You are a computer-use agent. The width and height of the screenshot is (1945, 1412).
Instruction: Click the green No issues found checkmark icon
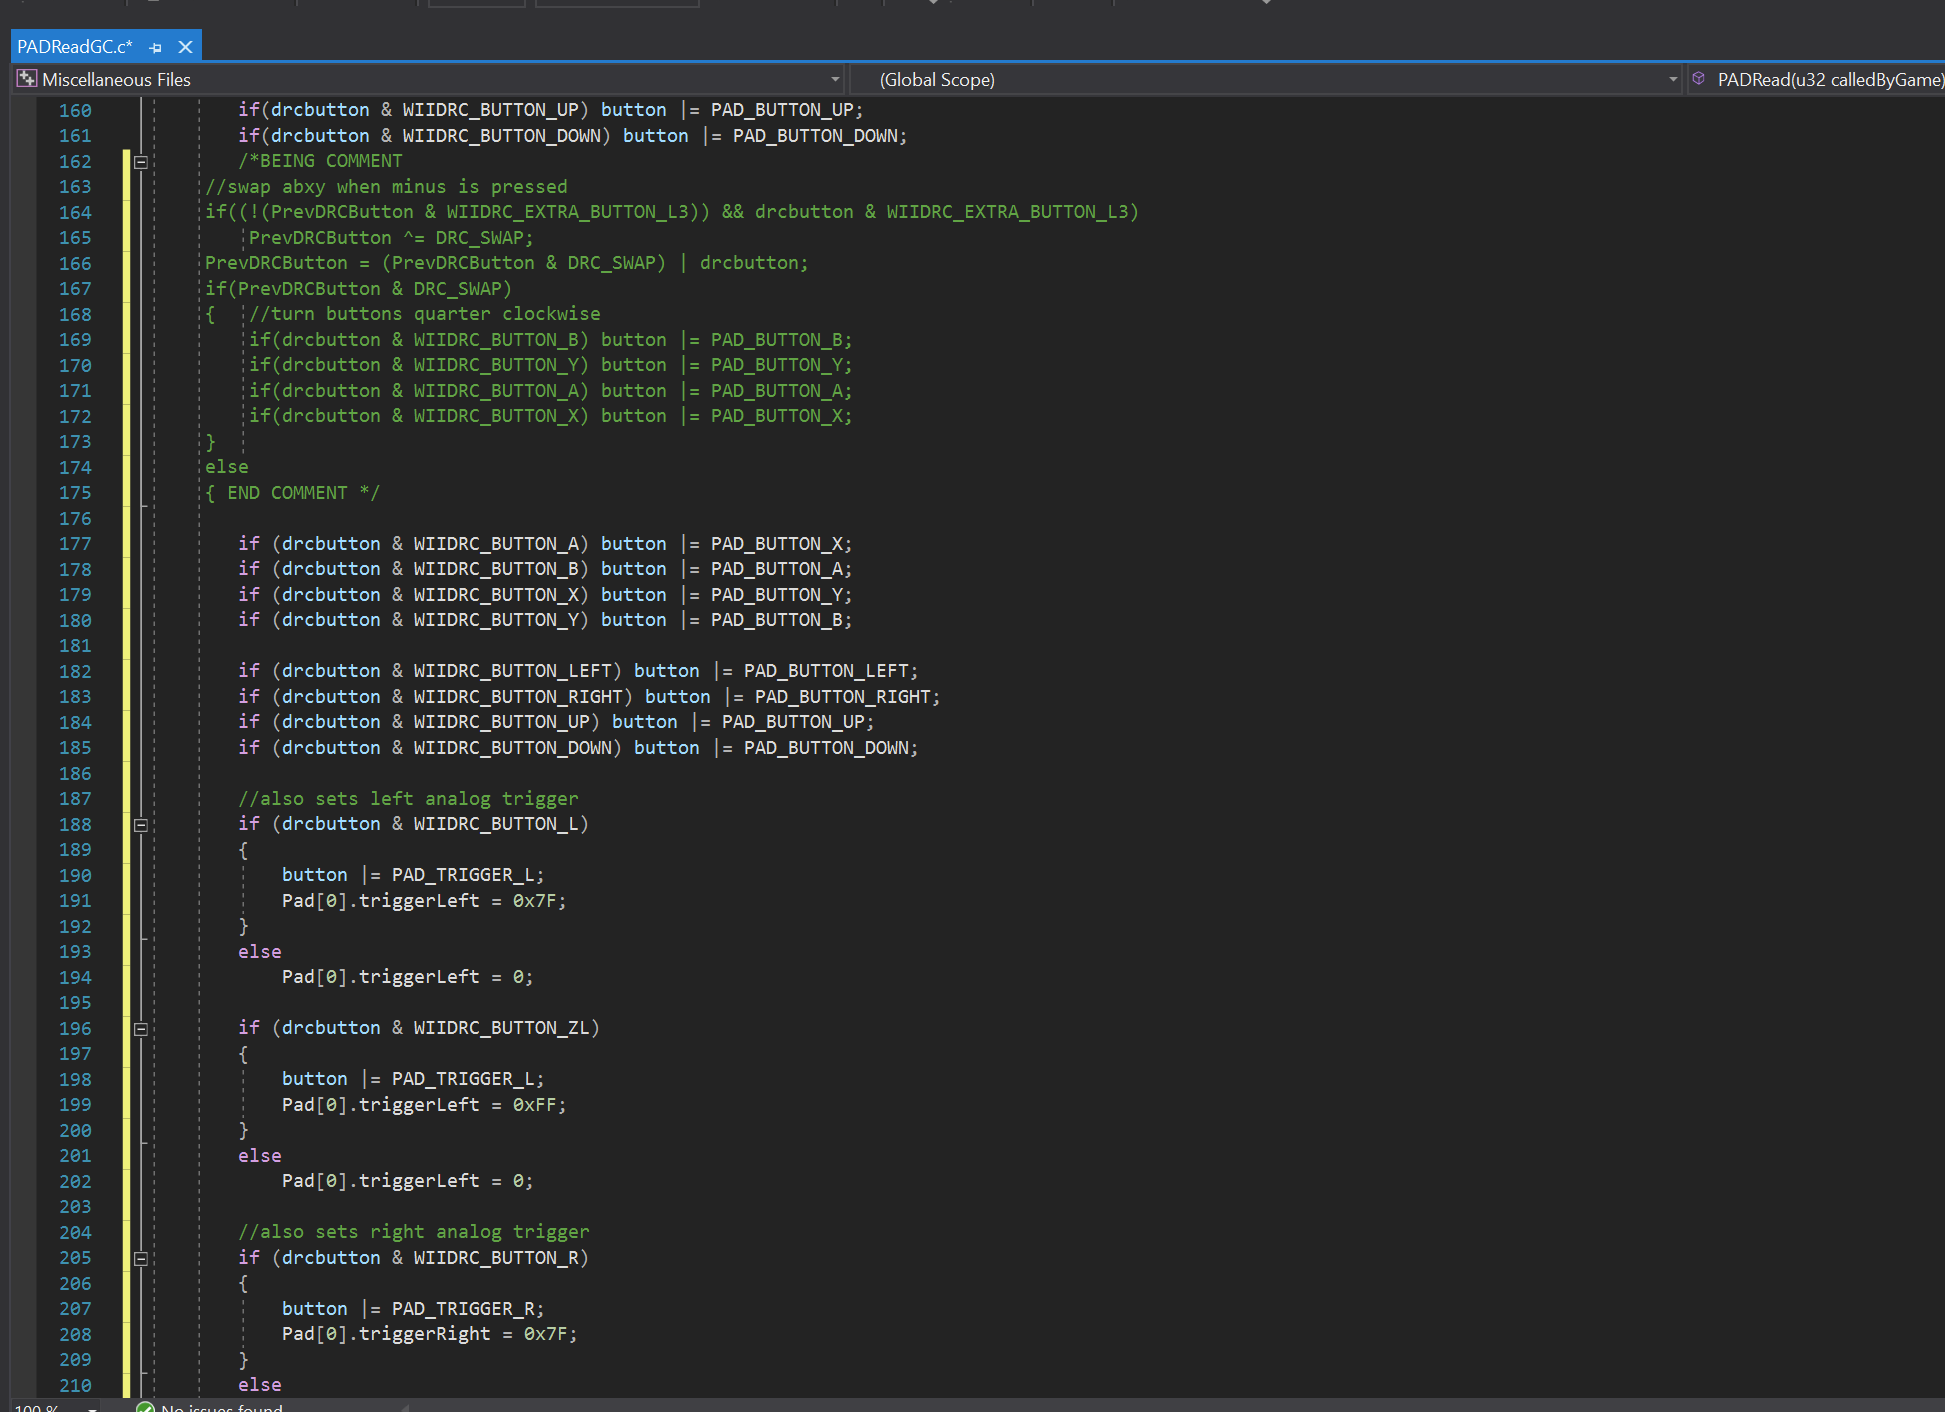(x=145, y=1407)
